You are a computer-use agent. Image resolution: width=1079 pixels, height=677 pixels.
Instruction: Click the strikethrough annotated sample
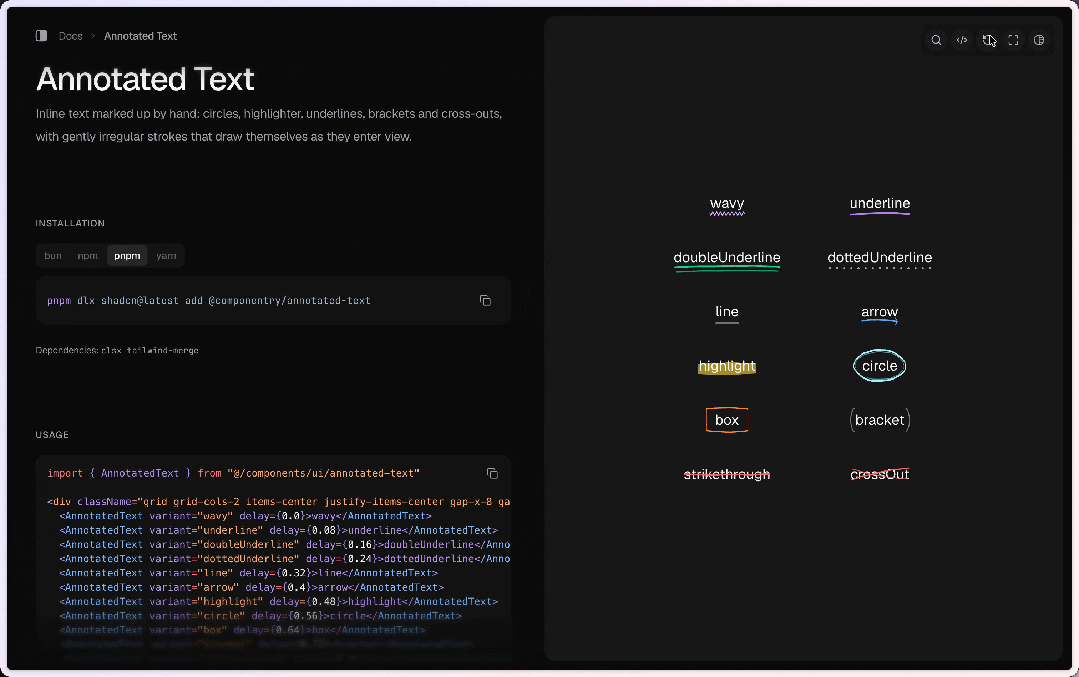(x=727, y=474)
